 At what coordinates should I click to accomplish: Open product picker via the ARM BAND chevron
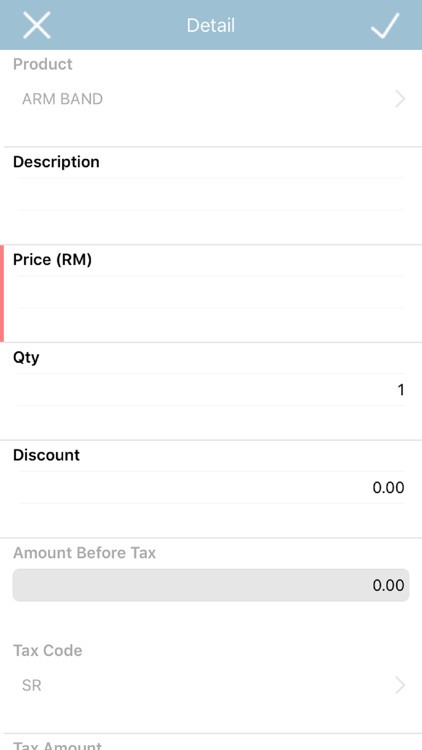pyautogui.click(x=400, y=99)
